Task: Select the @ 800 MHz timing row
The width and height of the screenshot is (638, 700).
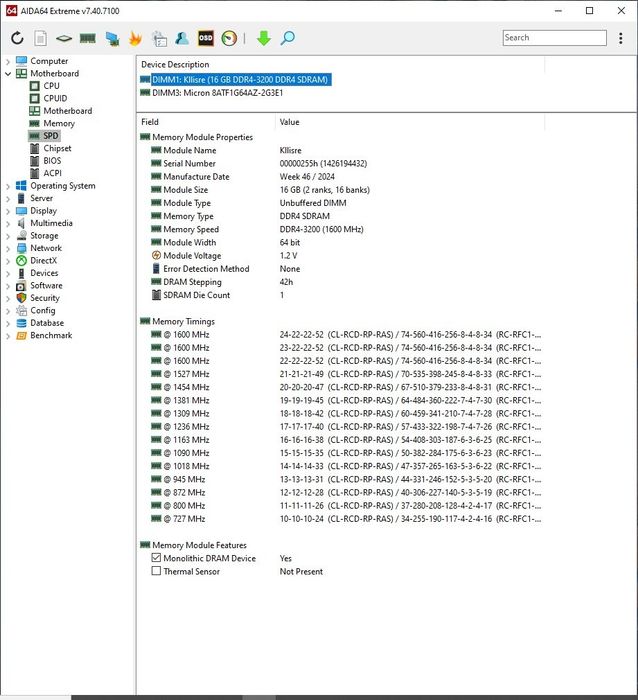Action: click(339, 506)
